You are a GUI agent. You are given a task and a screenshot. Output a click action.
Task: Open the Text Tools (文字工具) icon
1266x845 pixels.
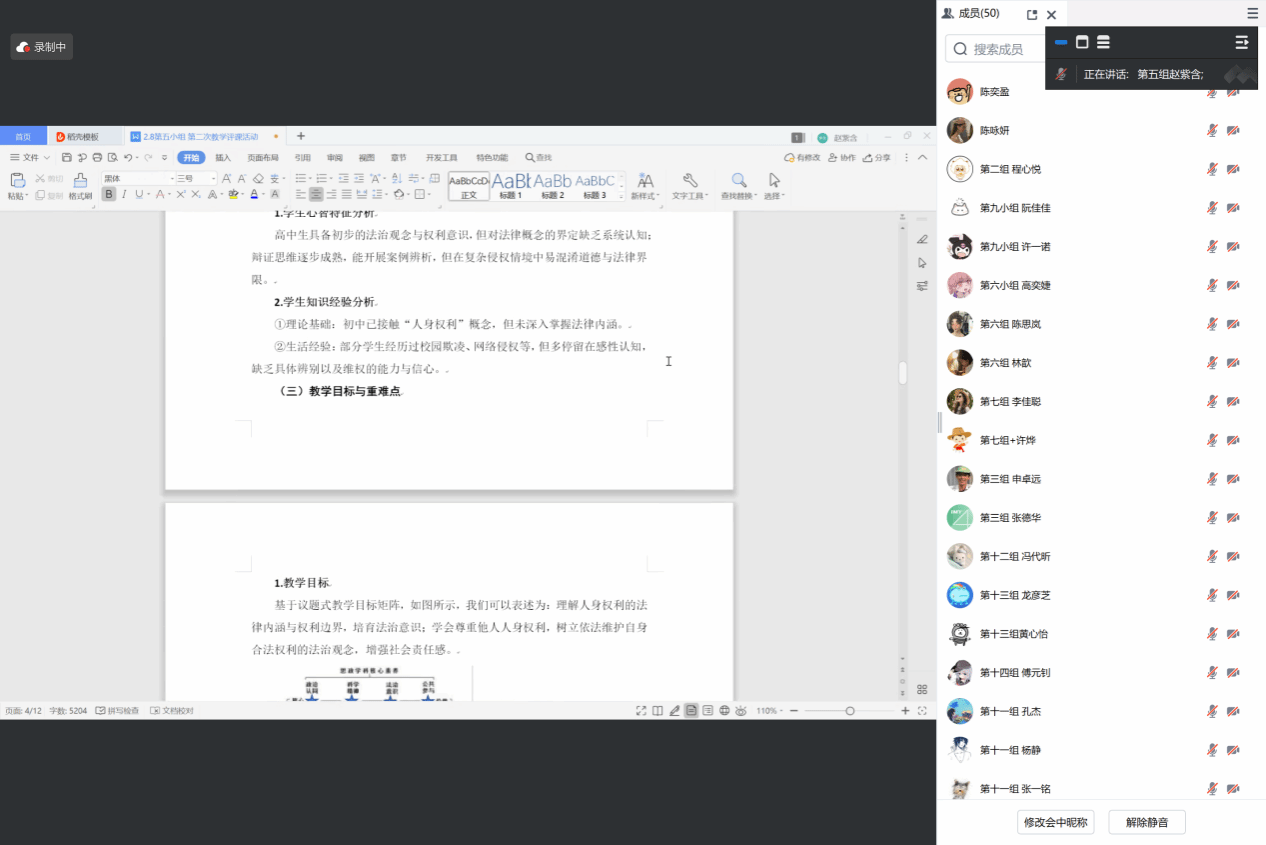689,180
